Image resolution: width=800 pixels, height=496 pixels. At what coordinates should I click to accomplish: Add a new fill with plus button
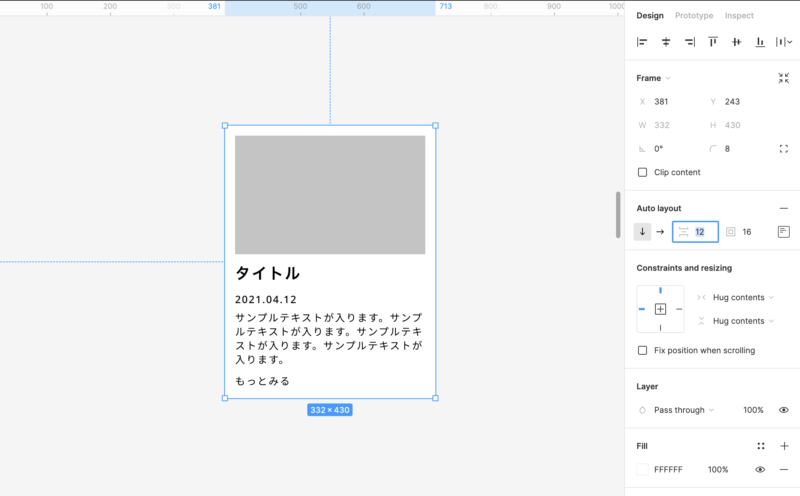click(784, 446)
